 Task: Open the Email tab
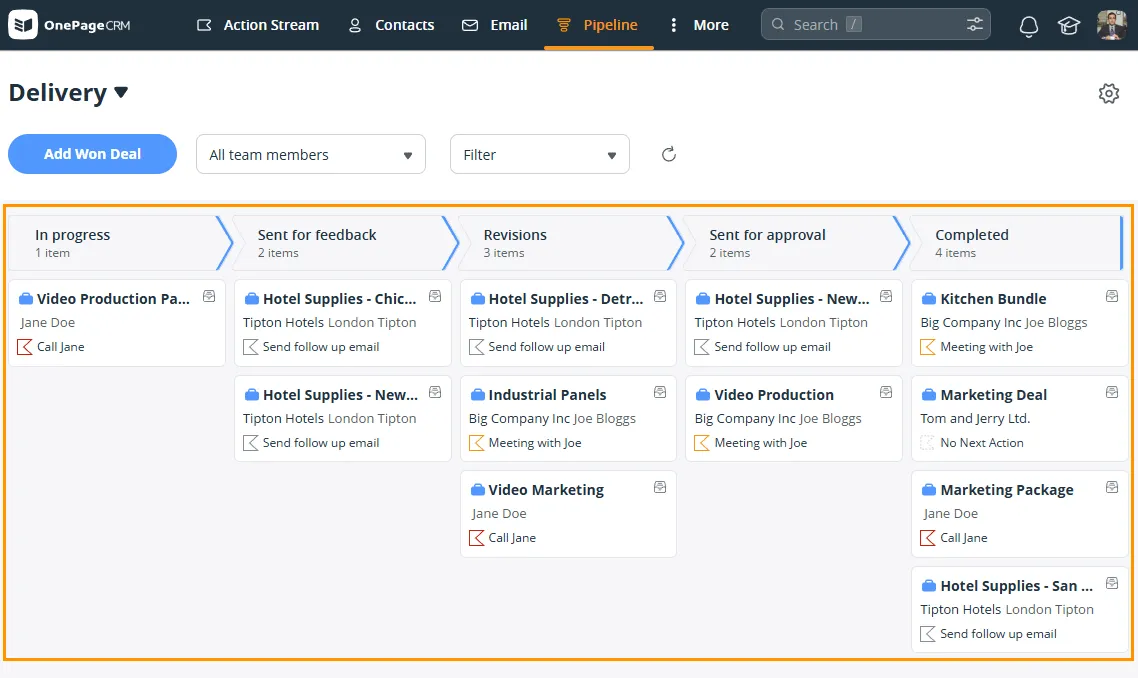click(x=494, y=25)
